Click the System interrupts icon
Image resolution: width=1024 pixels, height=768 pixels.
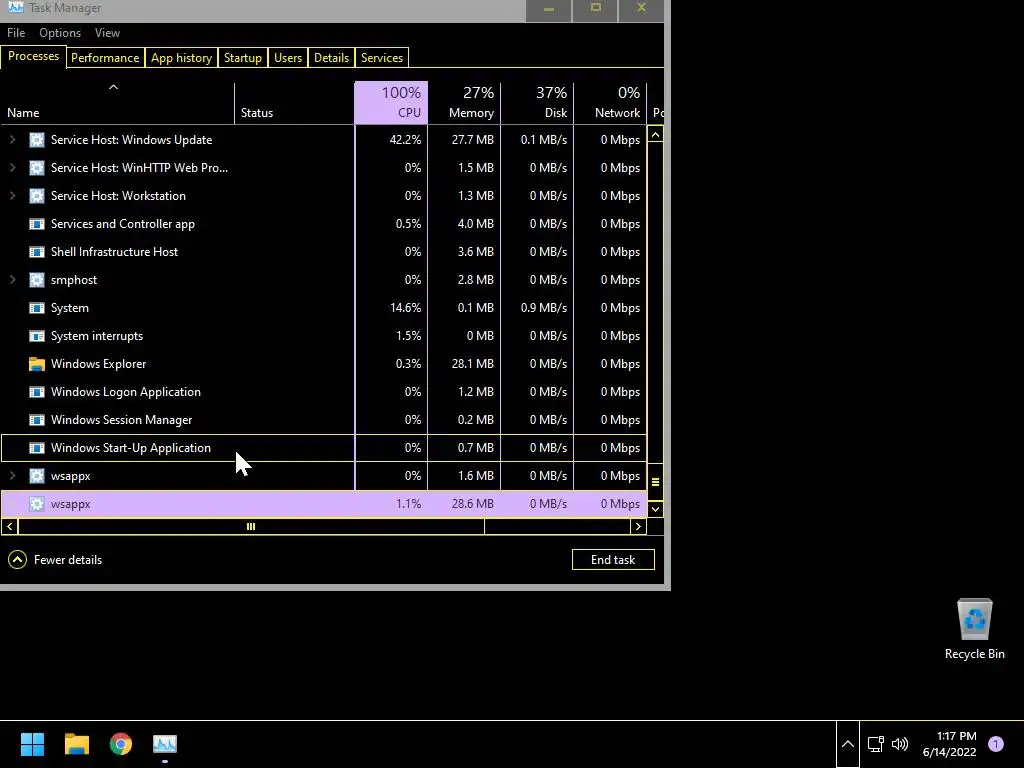tap(37, 336)
